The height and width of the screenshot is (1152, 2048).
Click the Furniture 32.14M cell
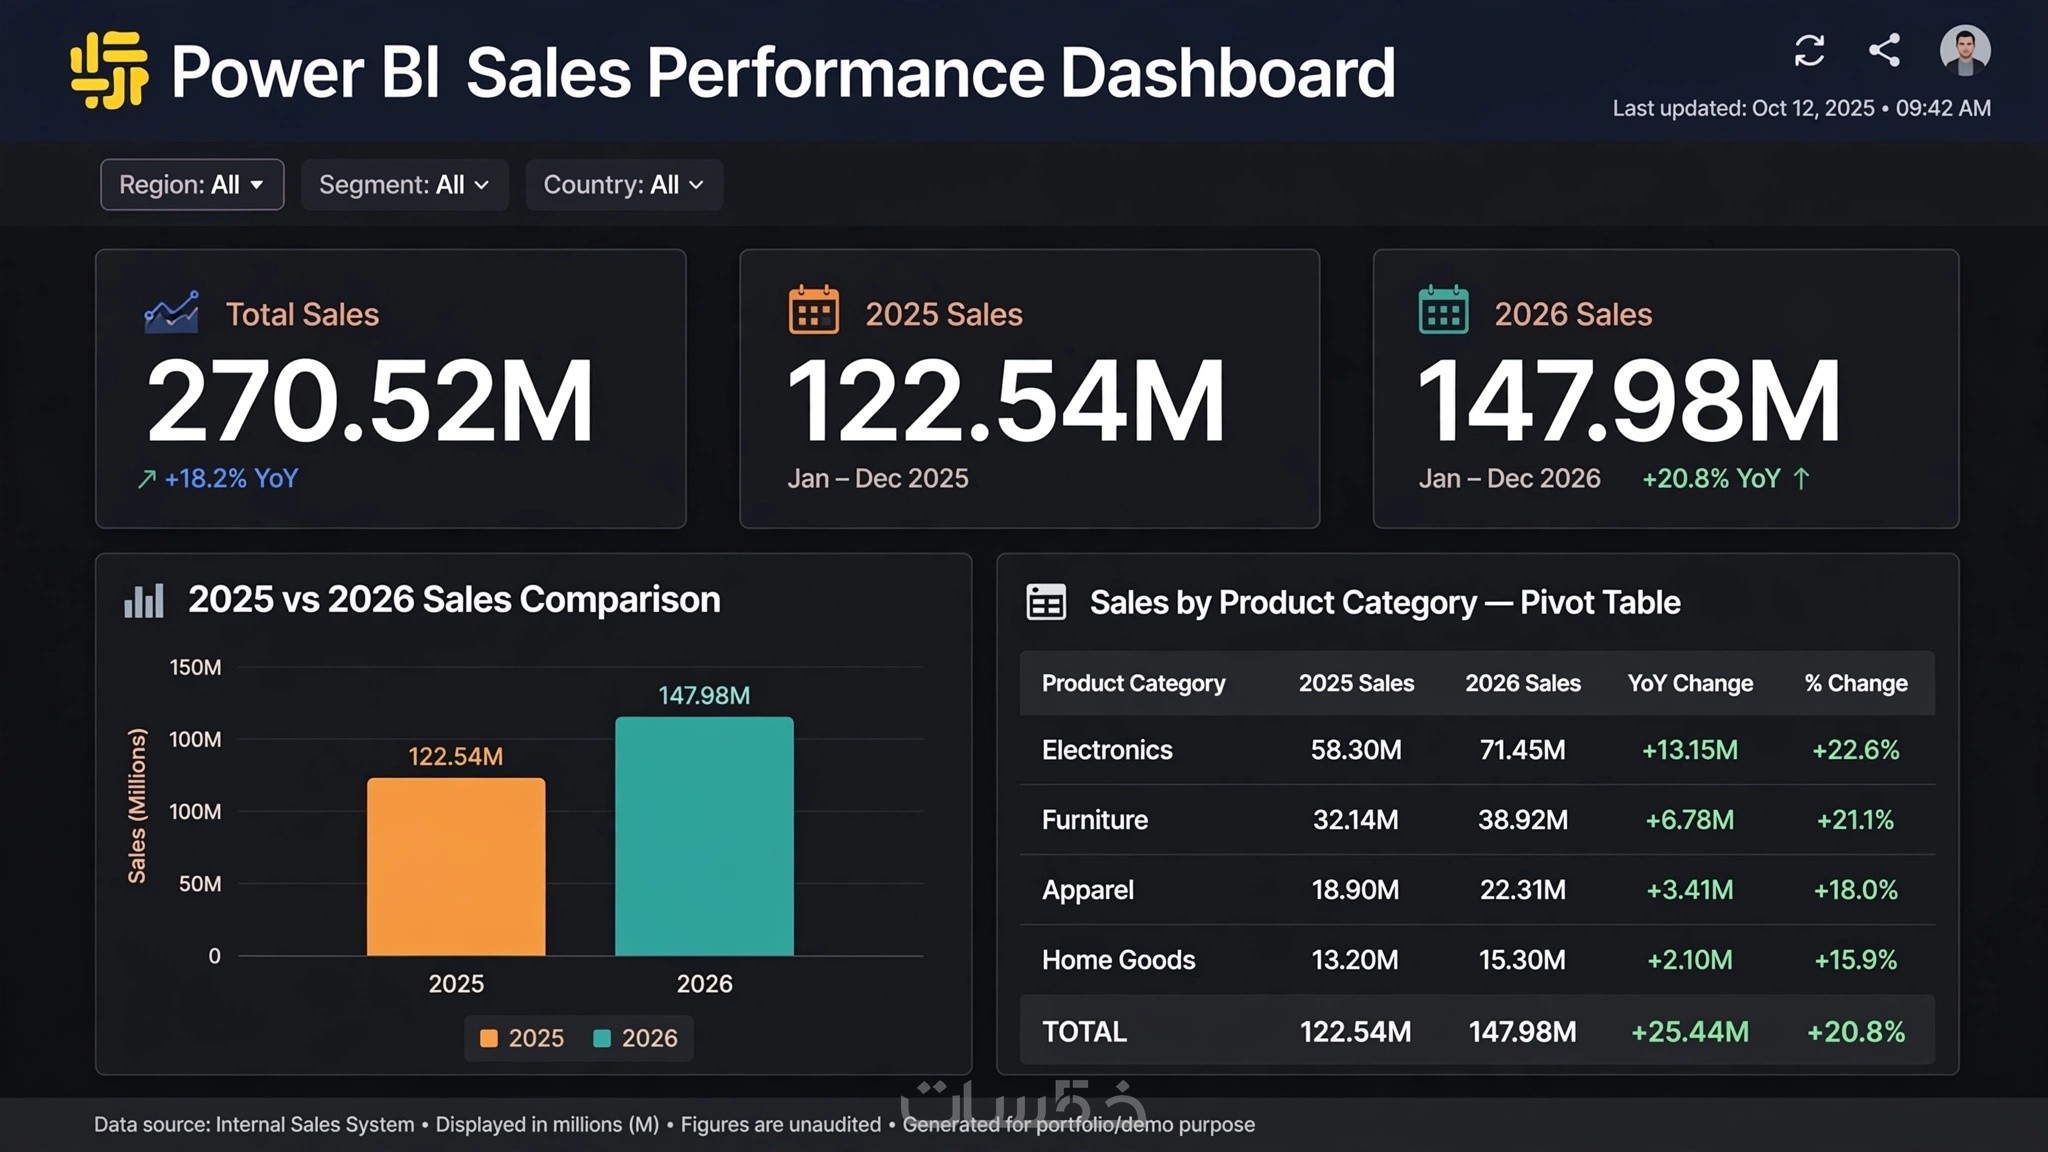[x=1356, y=820]
